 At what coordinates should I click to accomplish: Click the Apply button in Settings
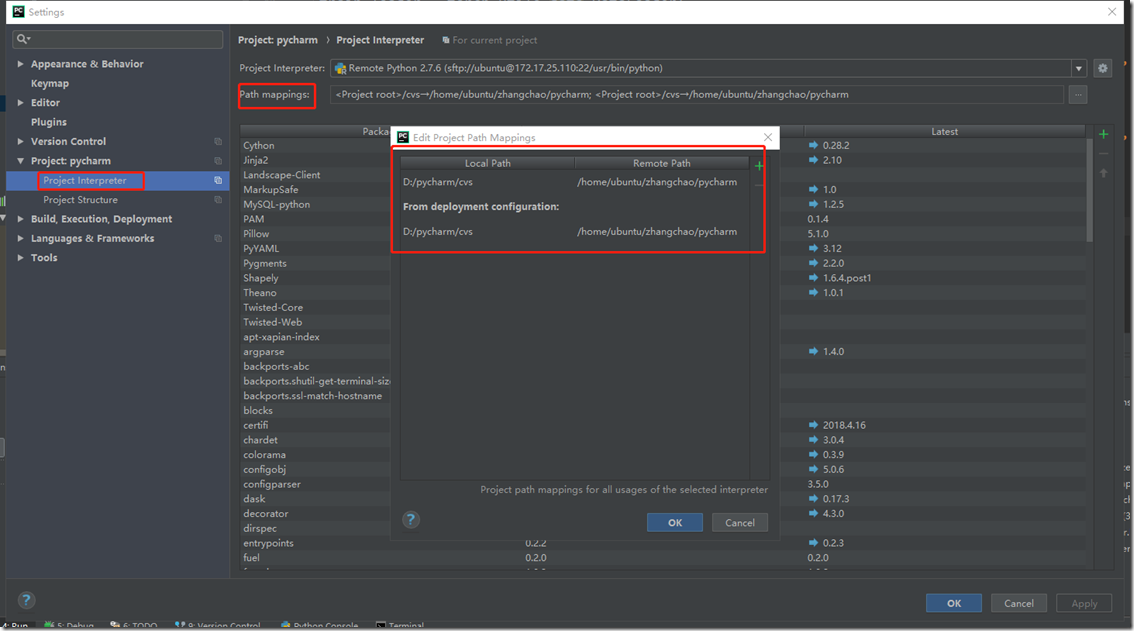(x=1084, y=603)
